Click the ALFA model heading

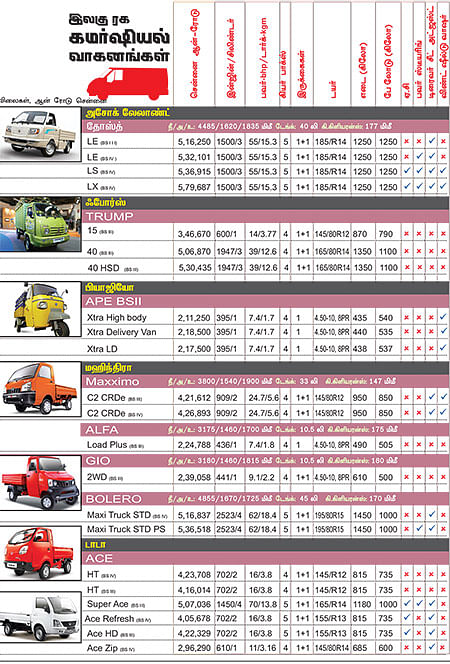click(x=102, y=430)
